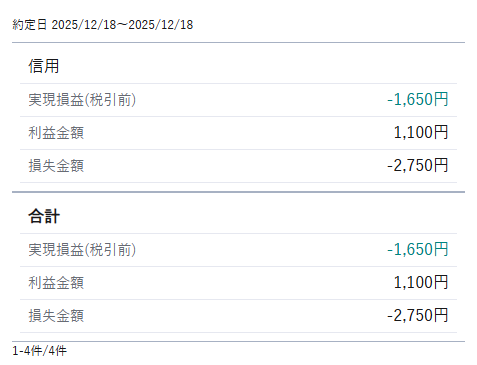Click 損失金額 label in 信用 section
This screenshot has height=365, width=477.
tap(56, 166)
